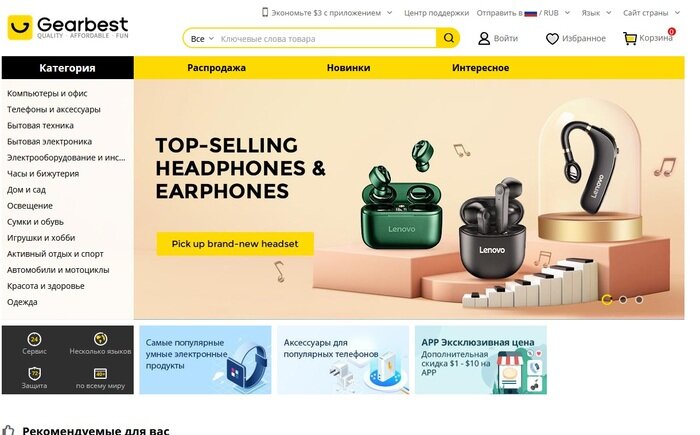Expand the Сайт страны dropdown
The image size is (700, 435).
point(651,13)
